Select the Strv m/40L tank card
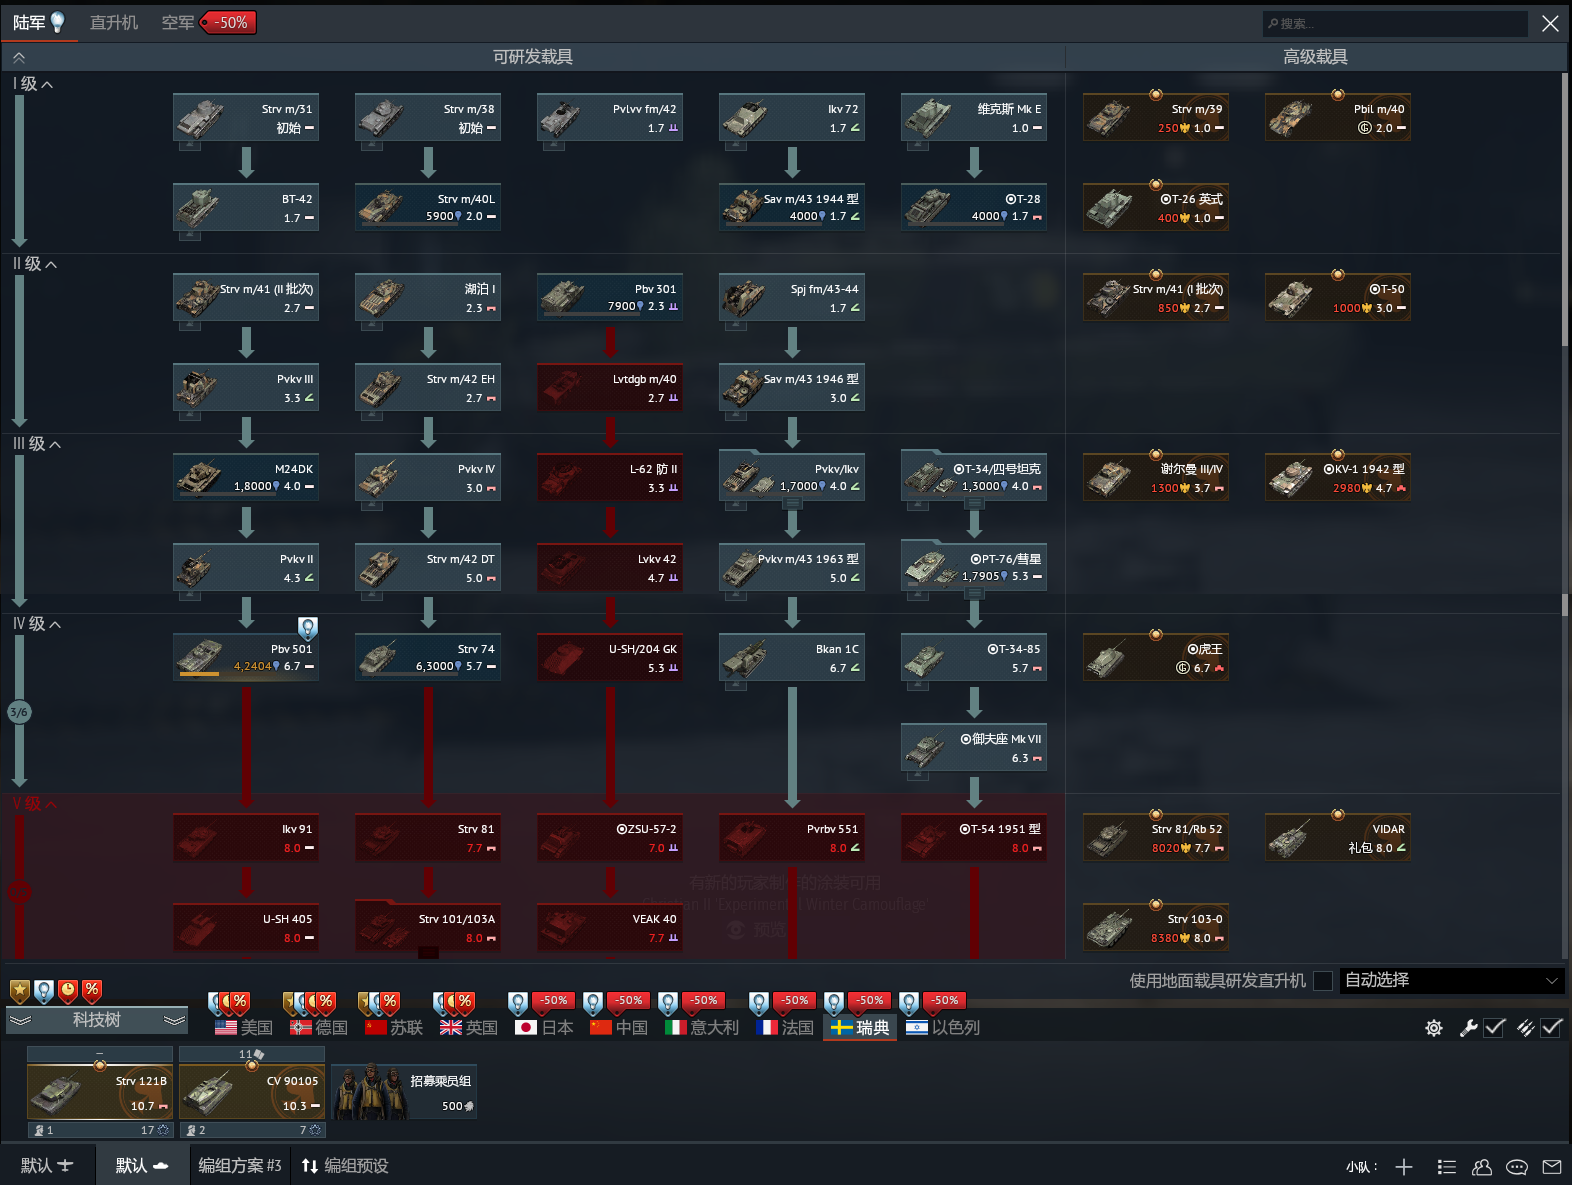The image size is (1572, 1186). (x=428, y=208)
